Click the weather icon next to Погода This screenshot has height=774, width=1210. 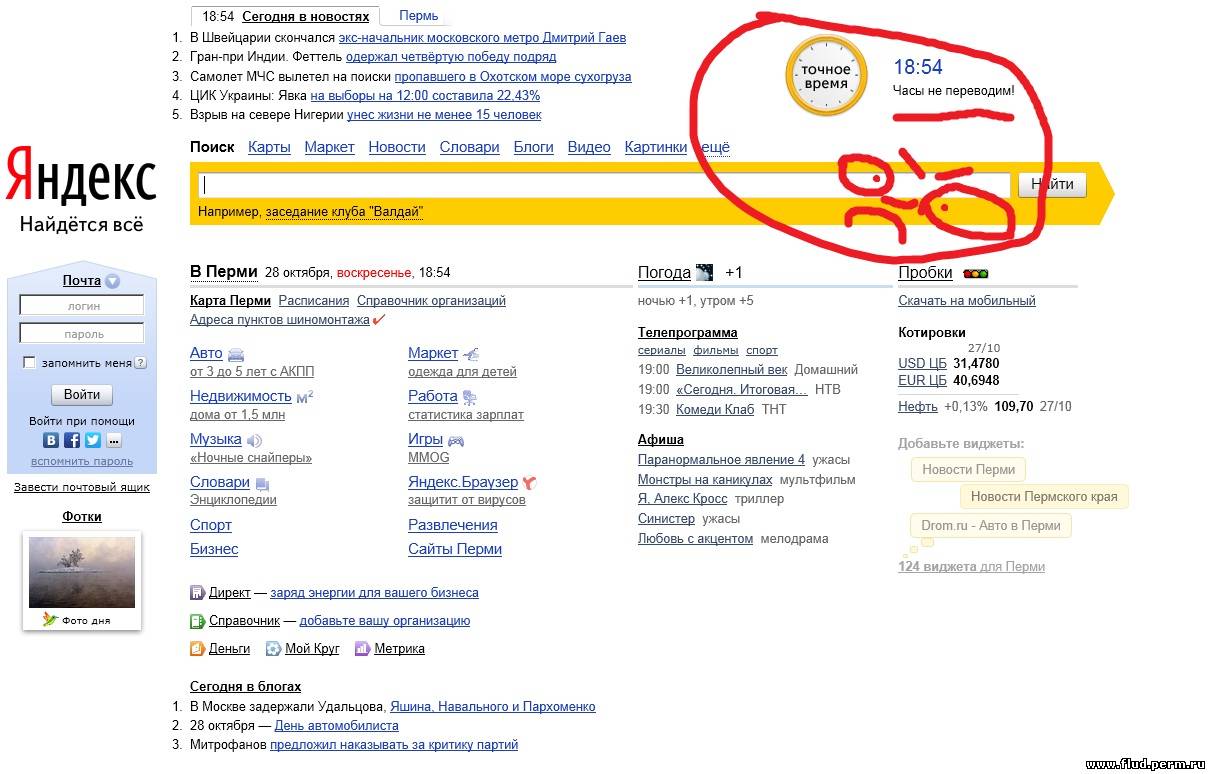704,273
